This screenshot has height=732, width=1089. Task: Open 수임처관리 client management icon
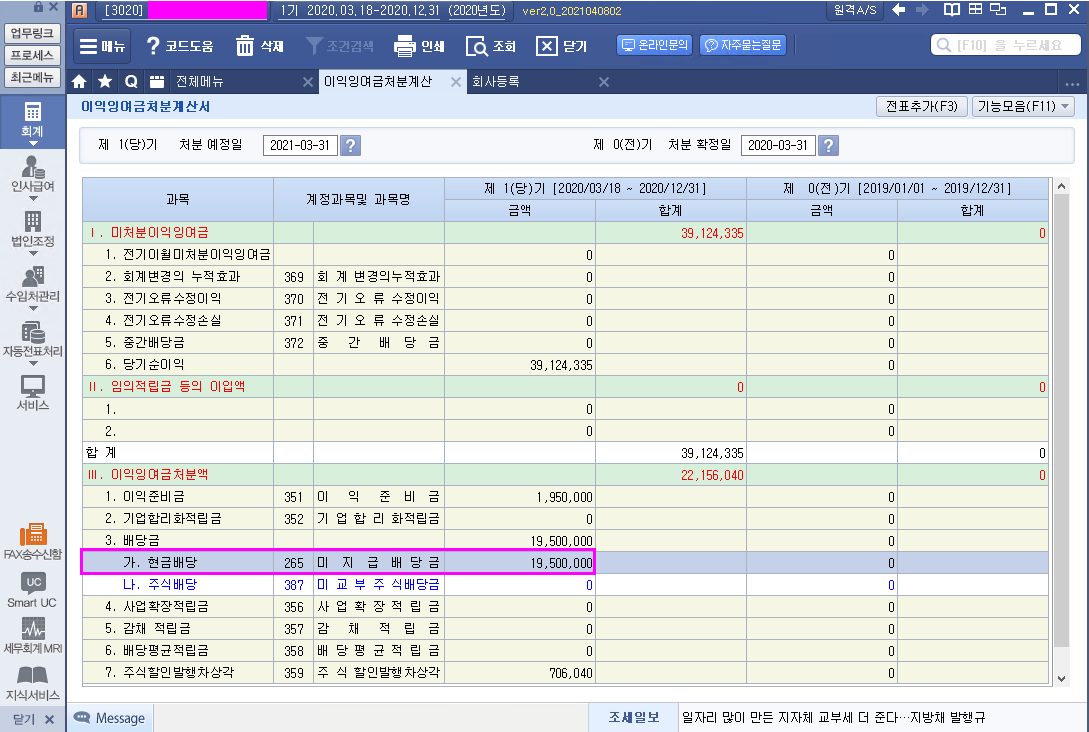(32, 282)
